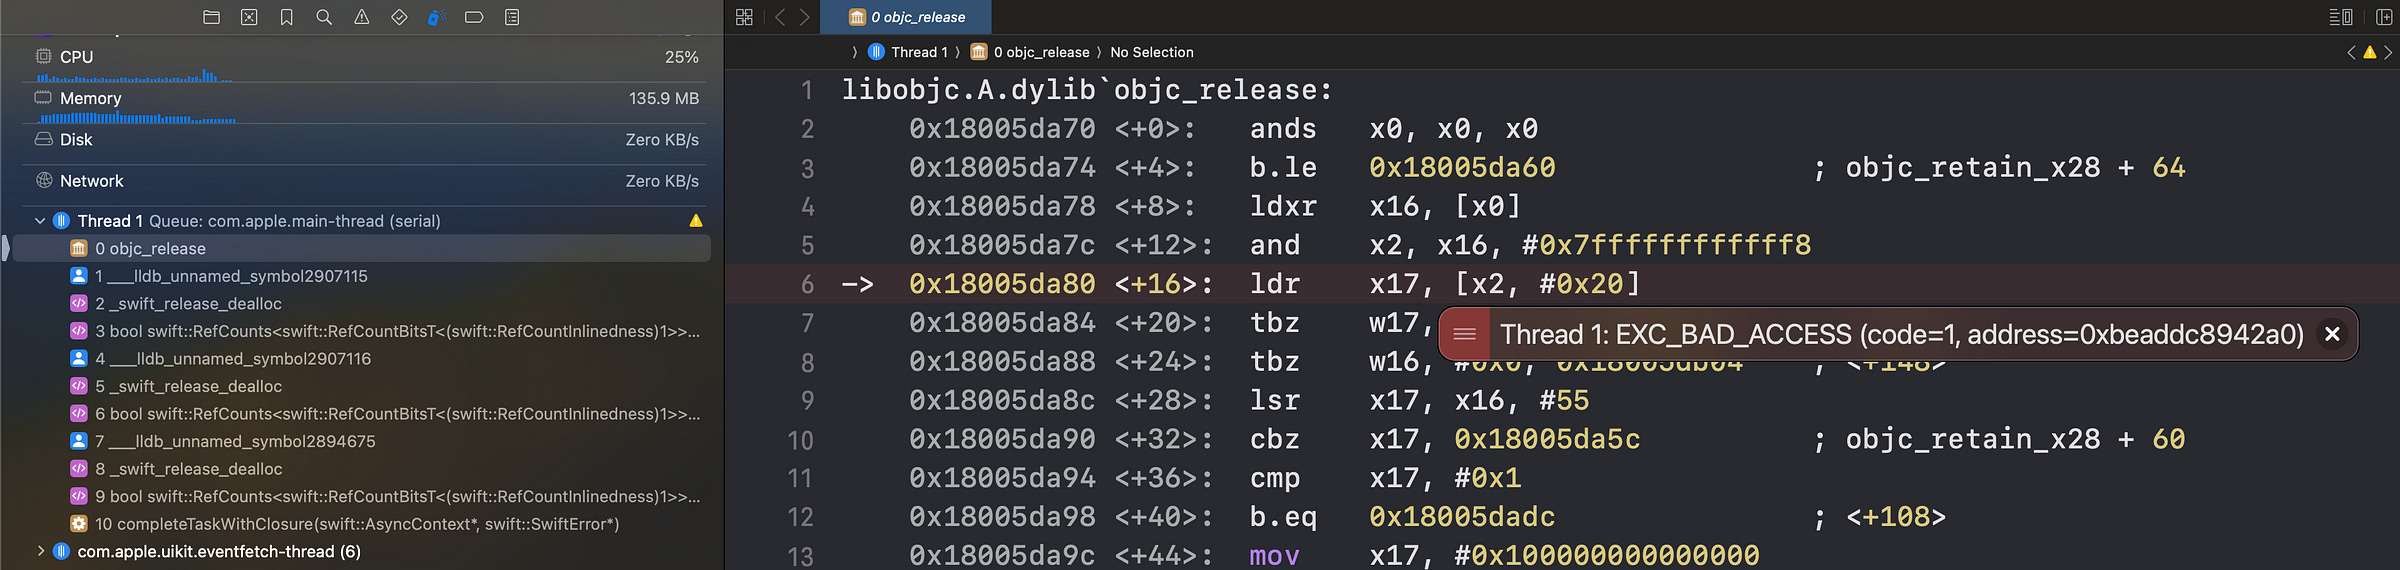Click the -> instruction pointer arrow
2400x570 pixels.
[857, 284]
